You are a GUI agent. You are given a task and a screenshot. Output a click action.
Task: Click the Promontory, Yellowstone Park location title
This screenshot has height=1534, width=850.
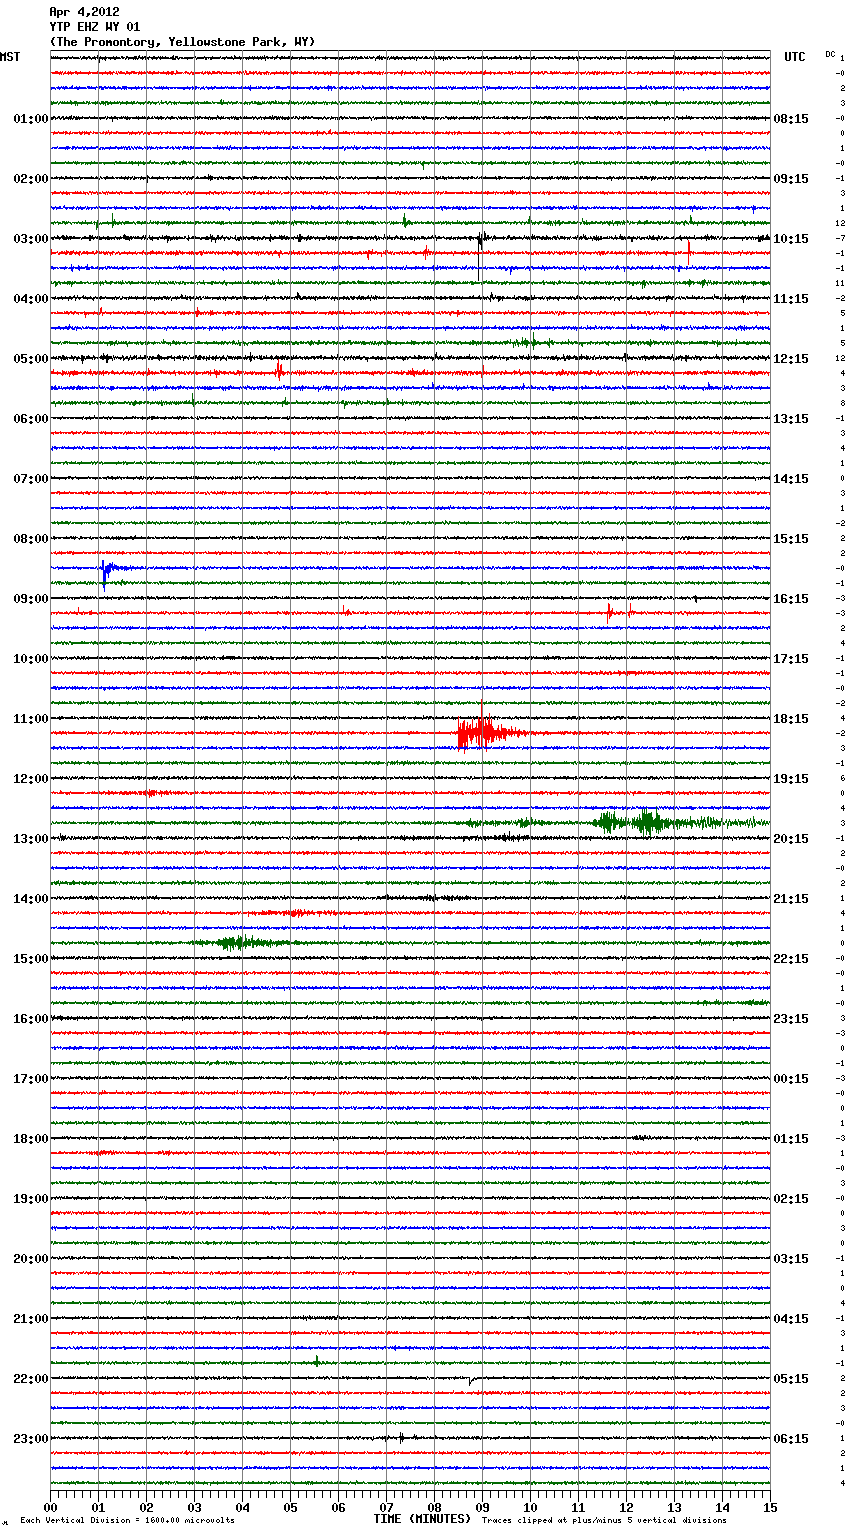pyautogui.click(x=182, y=42)
